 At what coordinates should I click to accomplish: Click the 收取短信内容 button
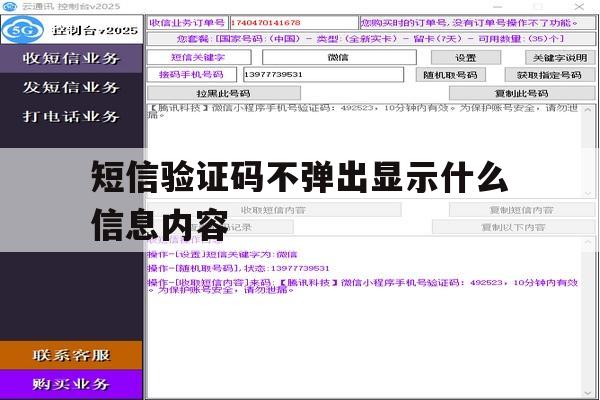click(x=273, y=210)
